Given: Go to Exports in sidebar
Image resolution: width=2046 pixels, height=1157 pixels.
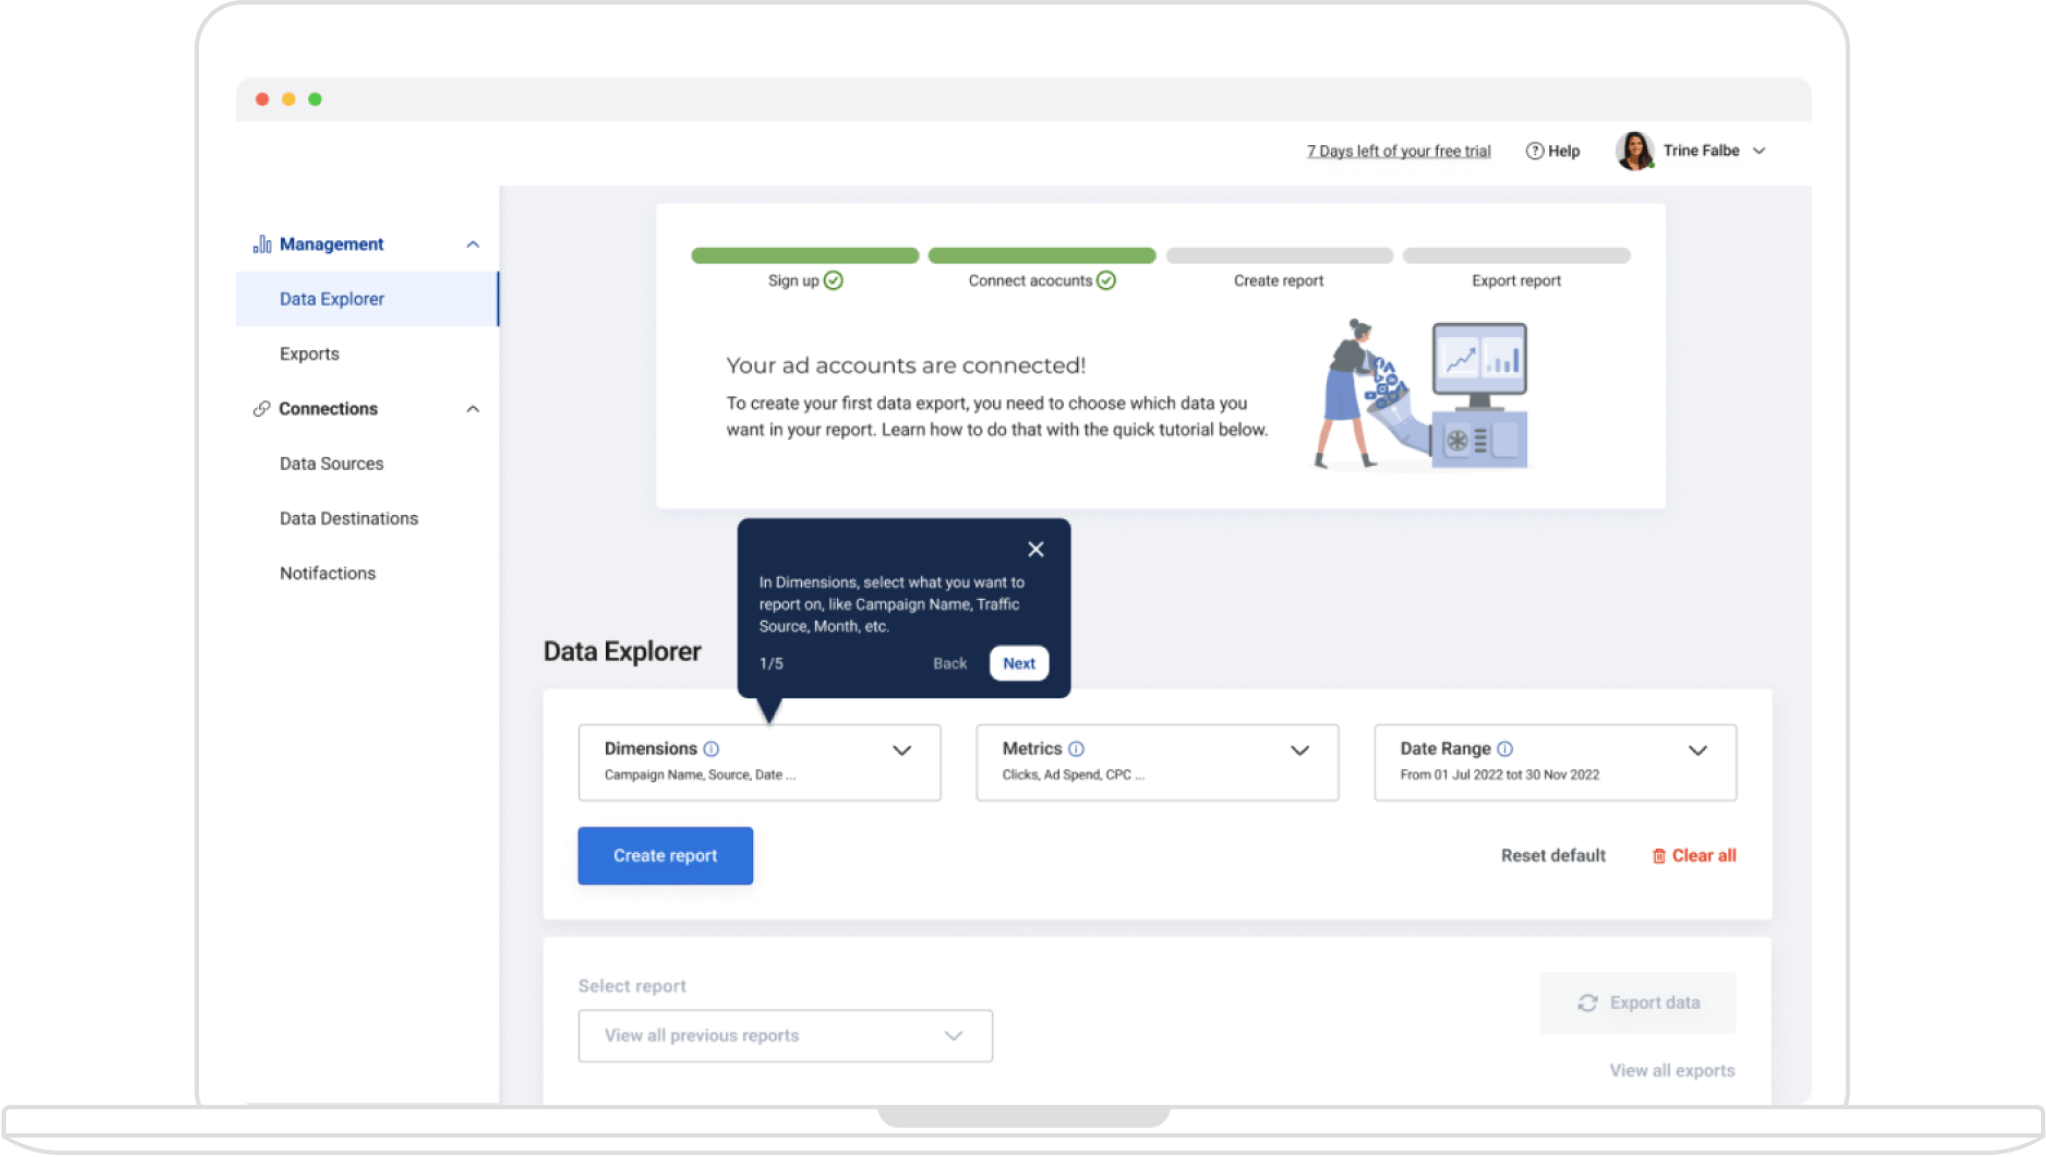Looking at the screenshot, I should [309, 354].
